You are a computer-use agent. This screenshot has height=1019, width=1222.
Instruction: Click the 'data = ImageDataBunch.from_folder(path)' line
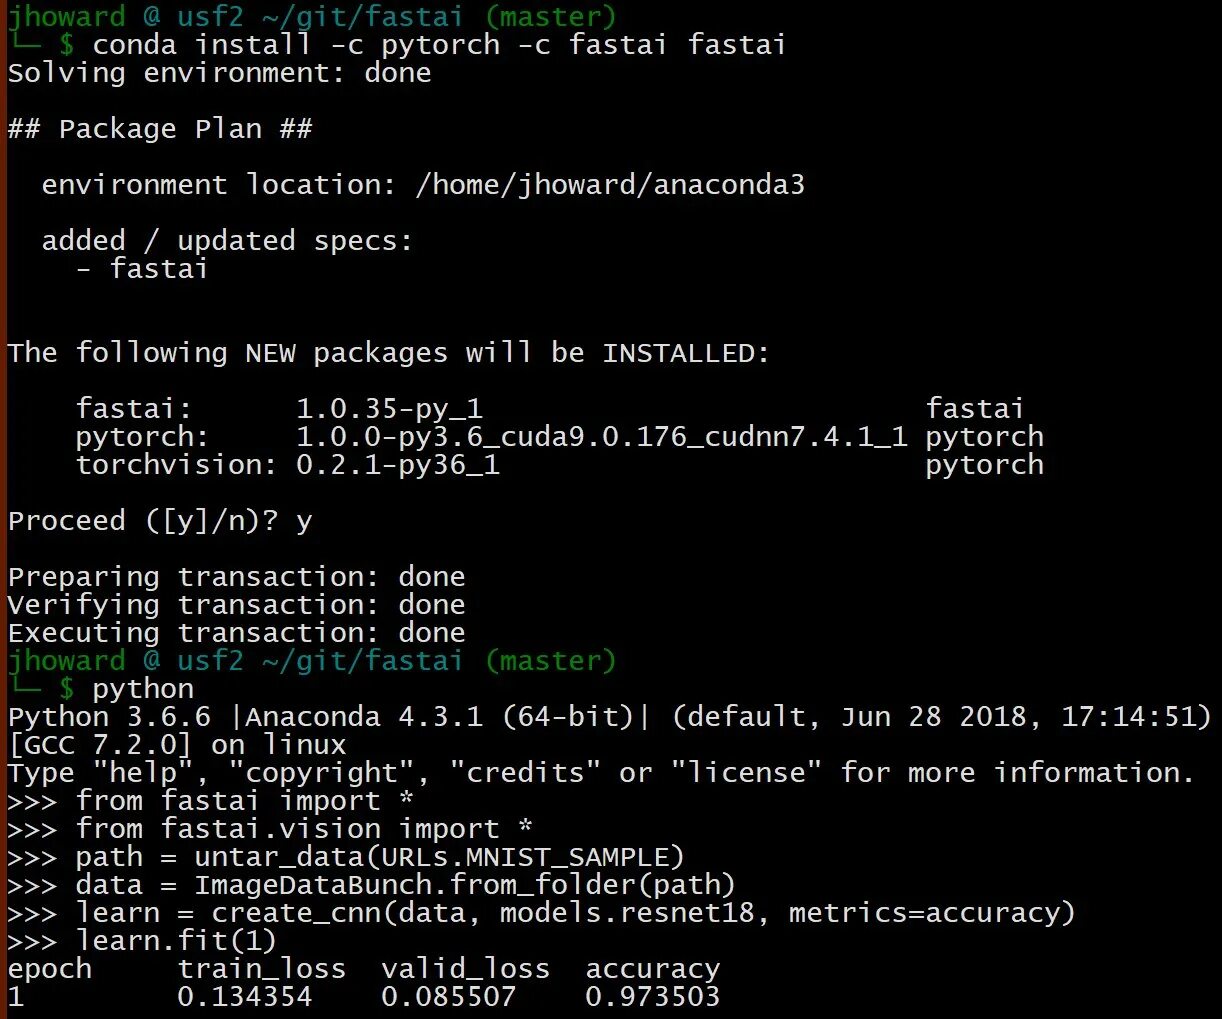(406, 885)
